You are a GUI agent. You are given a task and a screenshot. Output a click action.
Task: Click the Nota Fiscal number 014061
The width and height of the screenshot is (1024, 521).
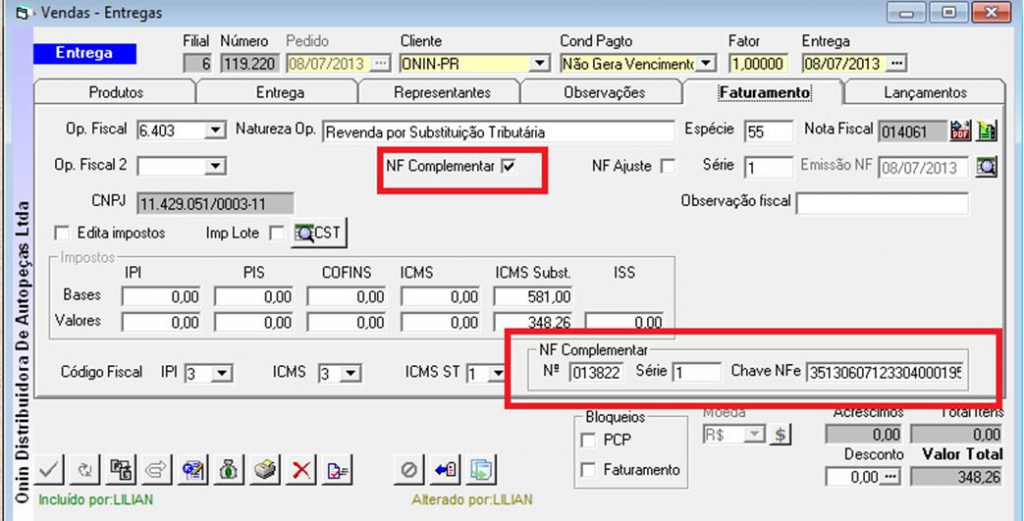point(912,131)
